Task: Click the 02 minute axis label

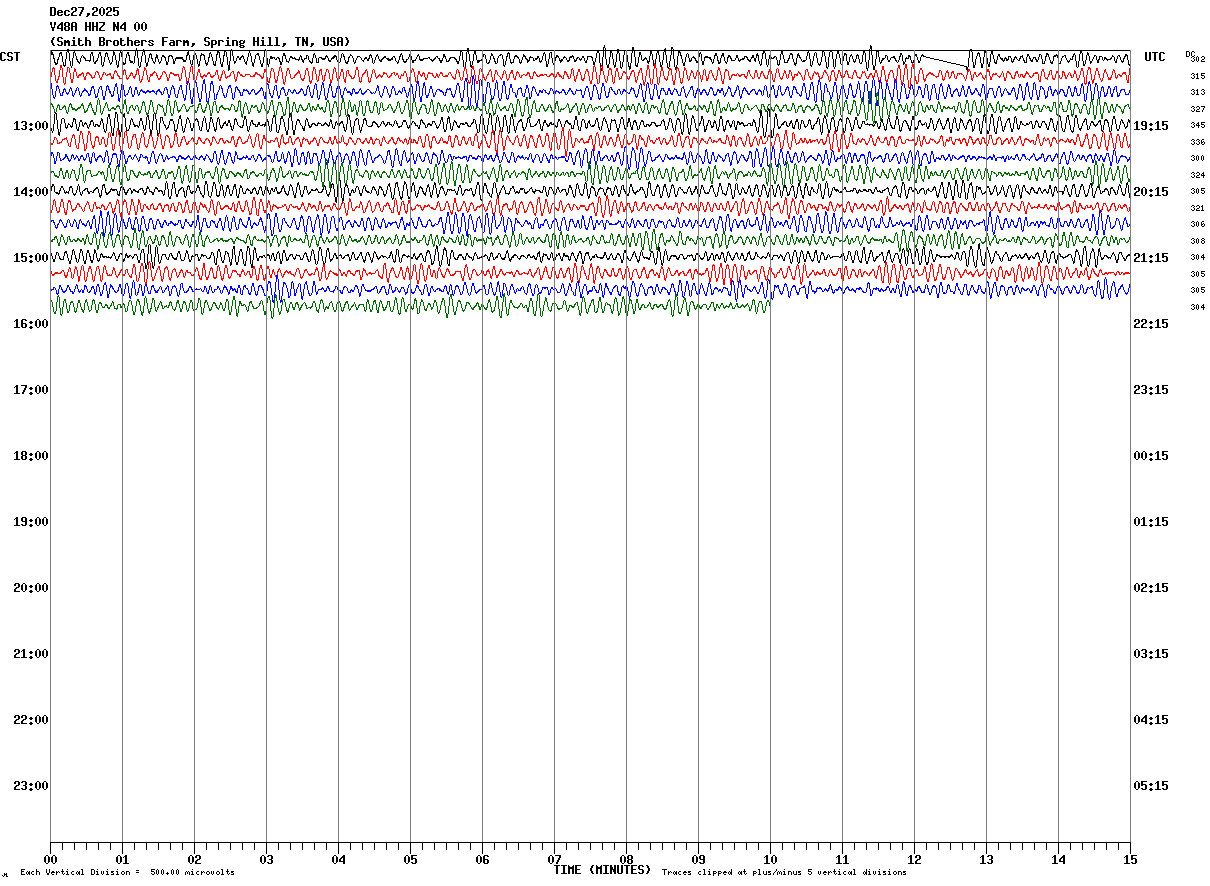Action: click(194, 860)
